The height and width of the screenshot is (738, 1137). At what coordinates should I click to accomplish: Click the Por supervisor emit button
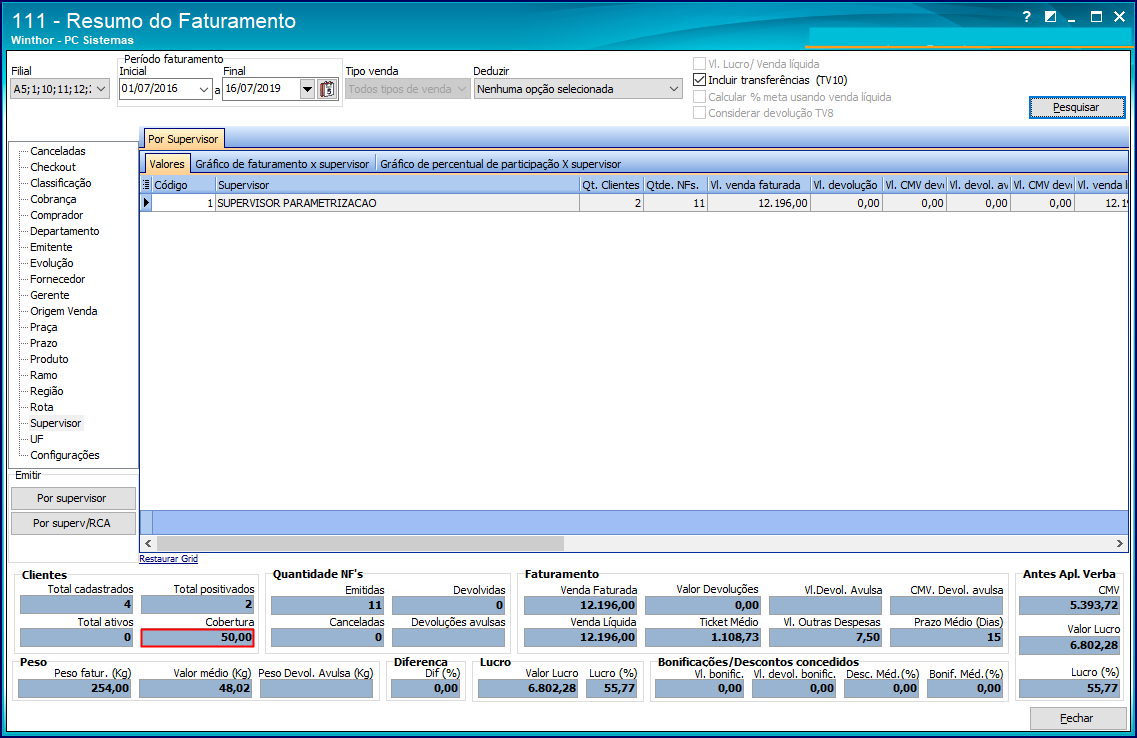coord(73,498)
